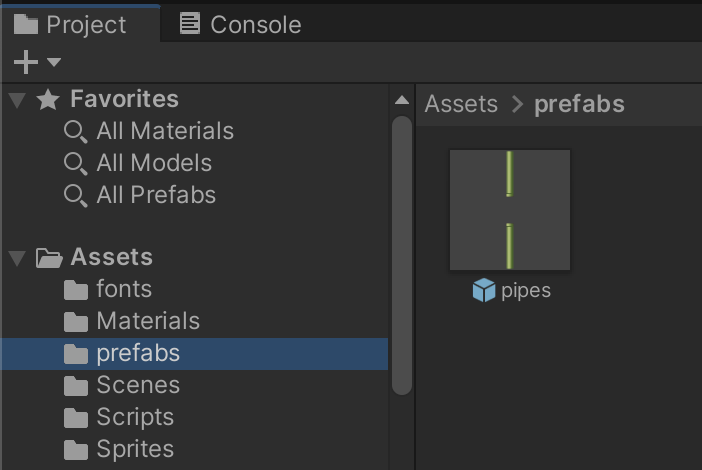Click the Sprites folder icon
This screenshot has height=470, width=702.
[76, 450]
